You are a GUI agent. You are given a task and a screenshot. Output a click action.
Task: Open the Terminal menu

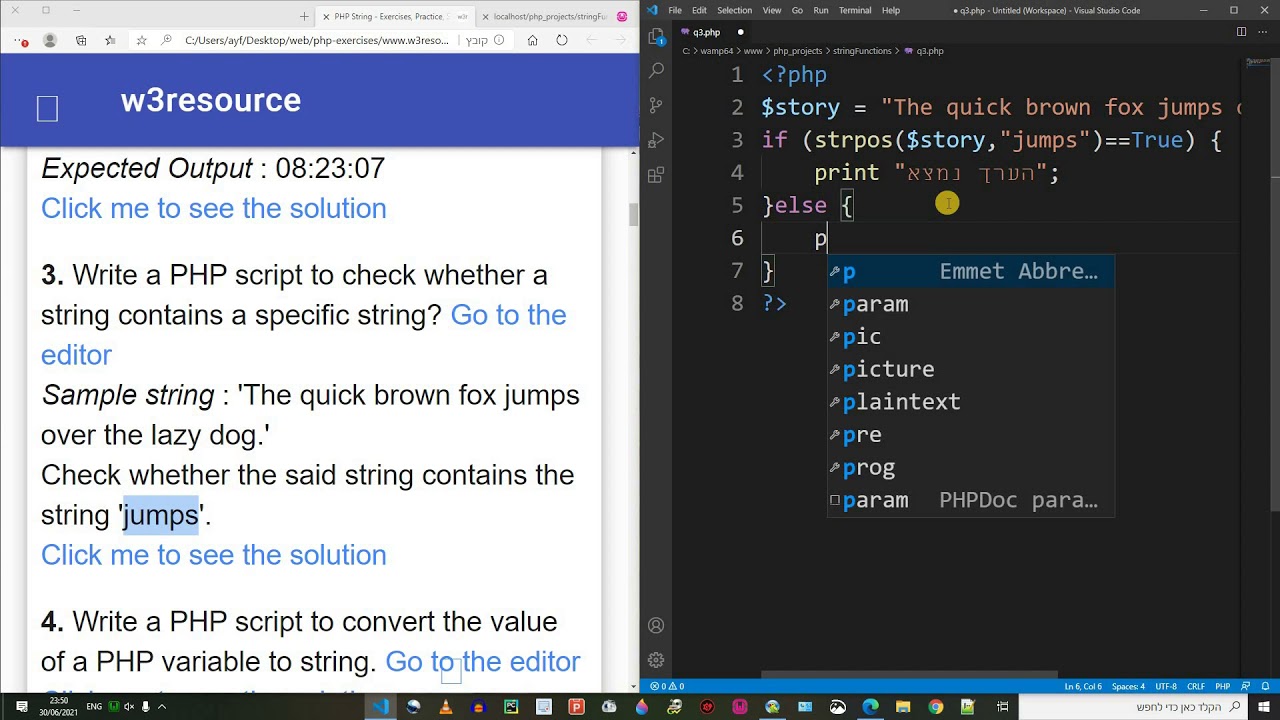click(x=855, y=10)
